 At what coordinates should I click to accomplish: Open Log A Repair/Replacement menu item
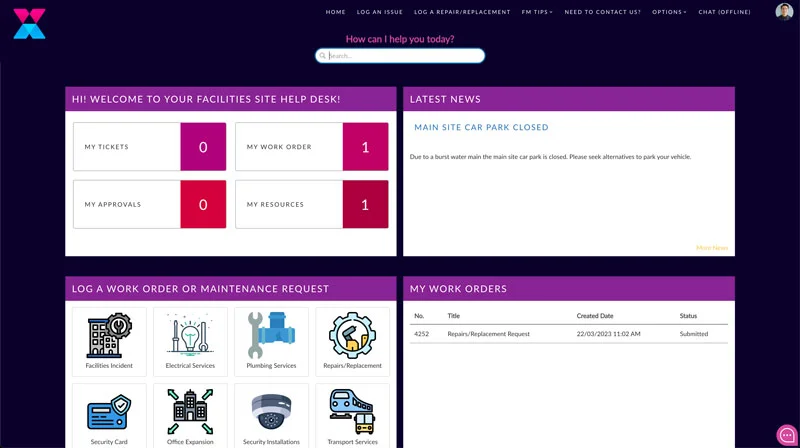[x=462, y=12]
